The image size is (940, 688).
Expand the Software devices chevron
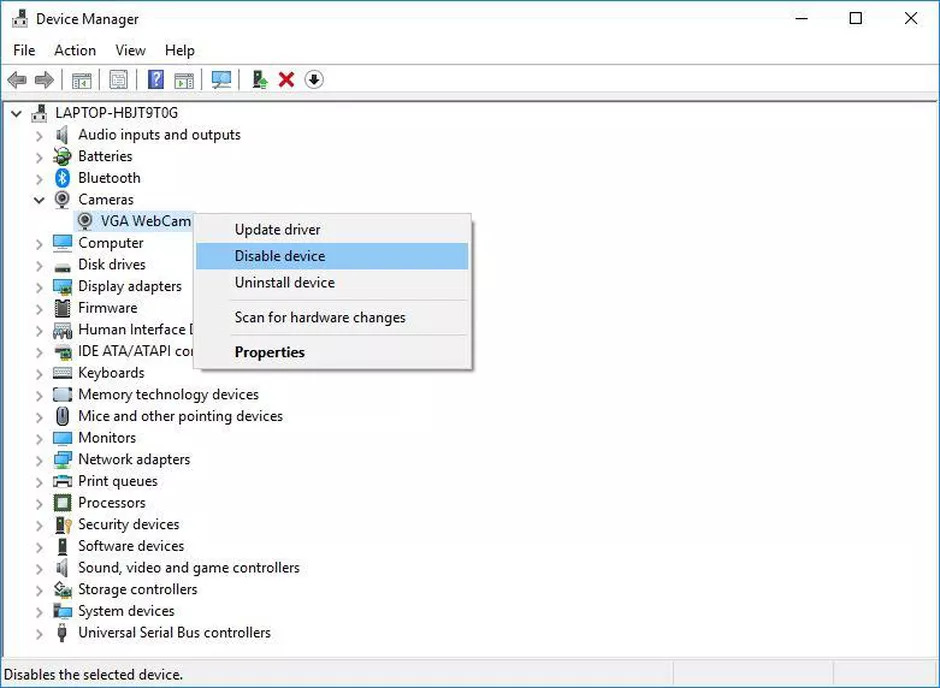tap(39, 547)
